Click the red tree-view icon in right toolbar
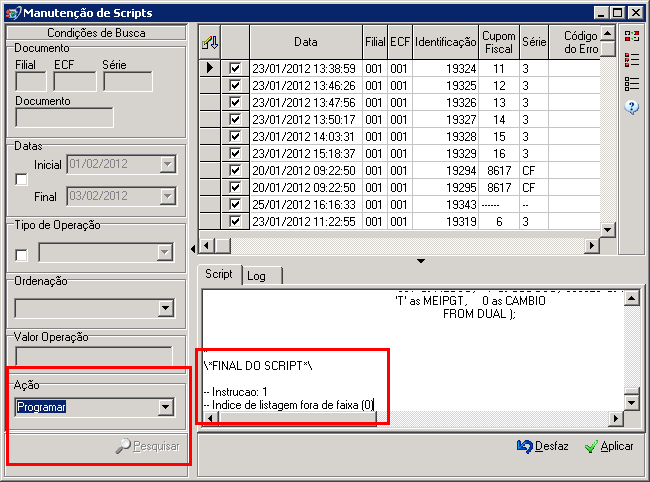This screenshot has width=650, height=482. (x=631, y=36)
